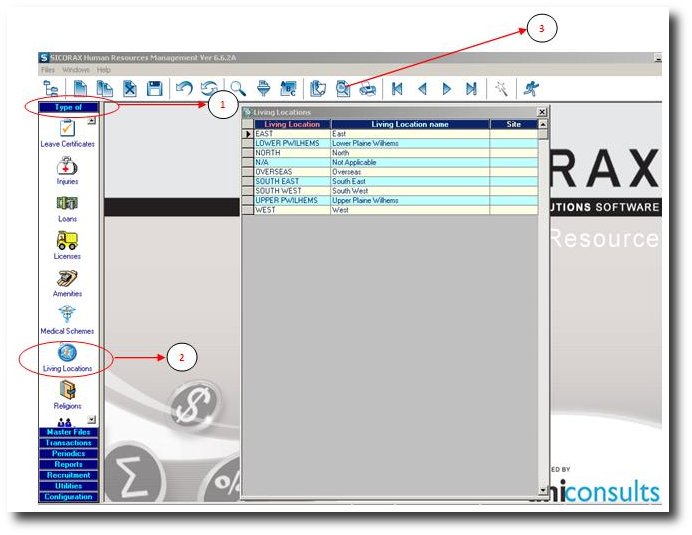Close the Living Locations window
The width and height of the screenshot is (692, 535).
click(x=542, y=112)
